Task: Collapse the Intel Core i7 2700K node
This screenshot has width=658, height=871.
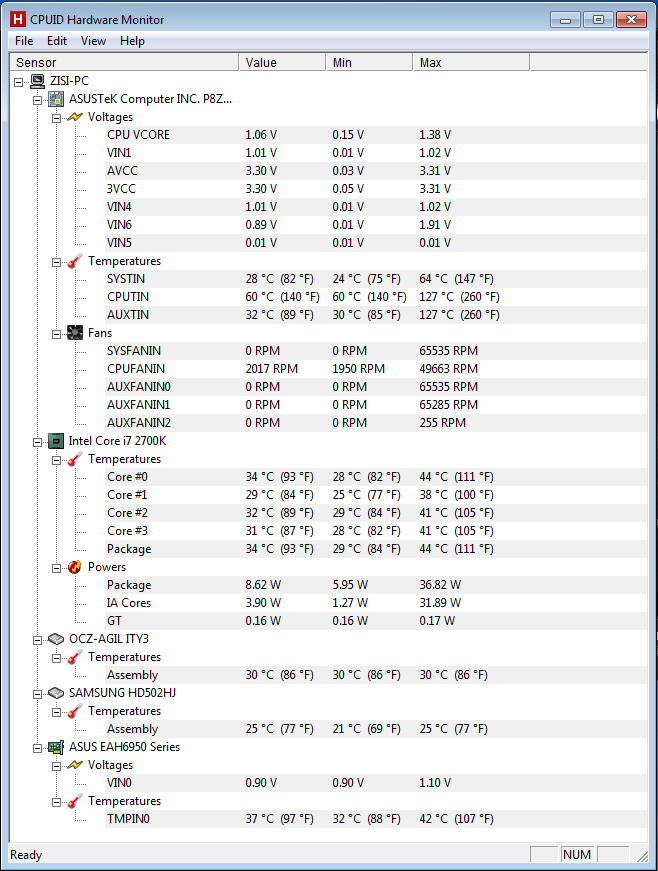Action: coord(38,443)
